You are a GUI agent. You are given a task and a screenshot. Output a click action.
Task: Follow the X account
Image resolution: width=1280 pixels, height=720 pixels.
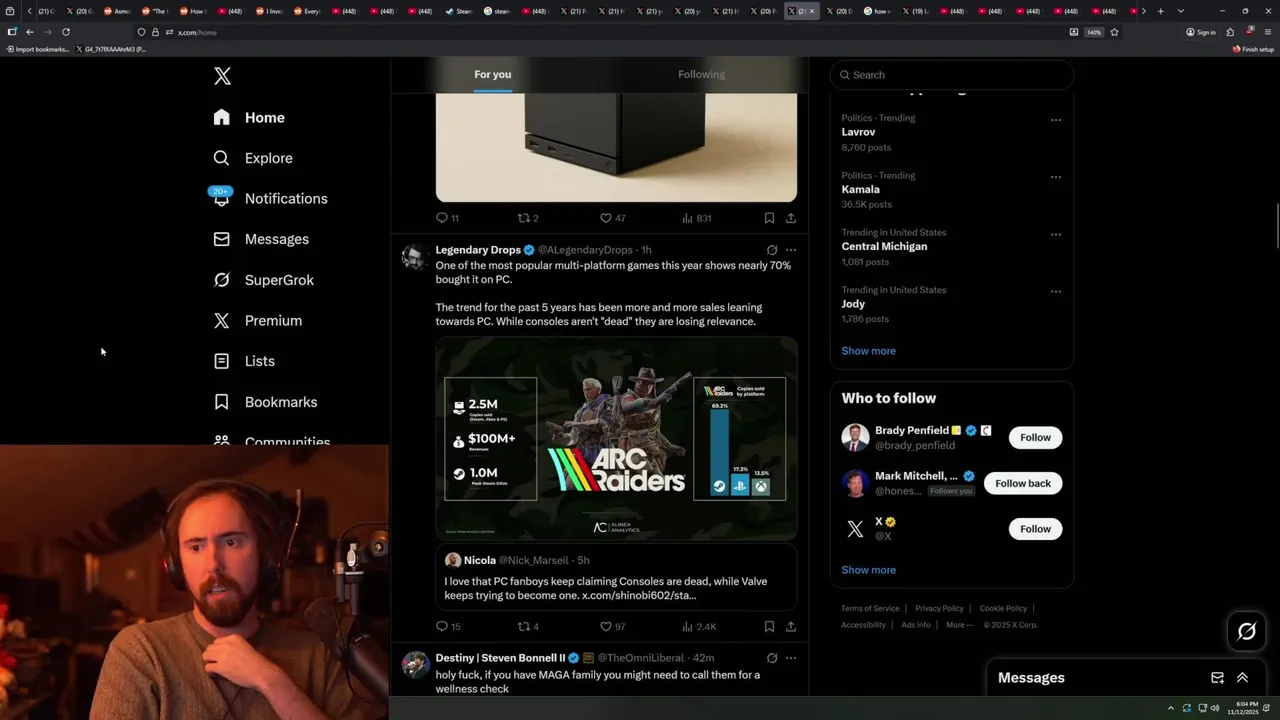coord(1035,529)
